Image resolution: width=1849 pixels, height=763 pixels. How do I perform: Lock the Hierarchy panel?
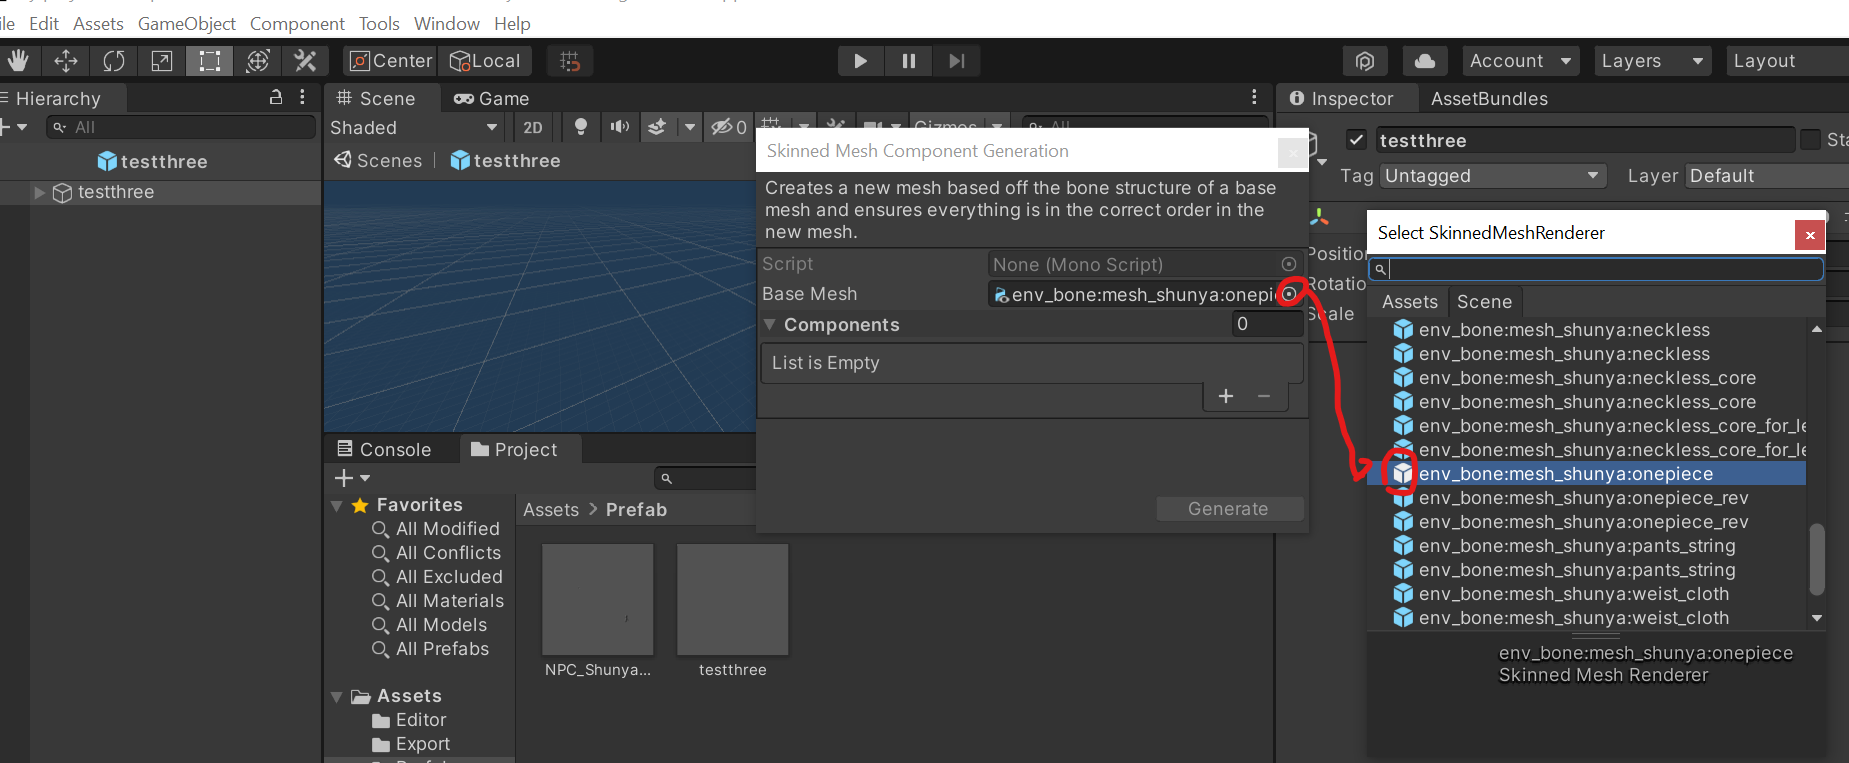(276, 97)
